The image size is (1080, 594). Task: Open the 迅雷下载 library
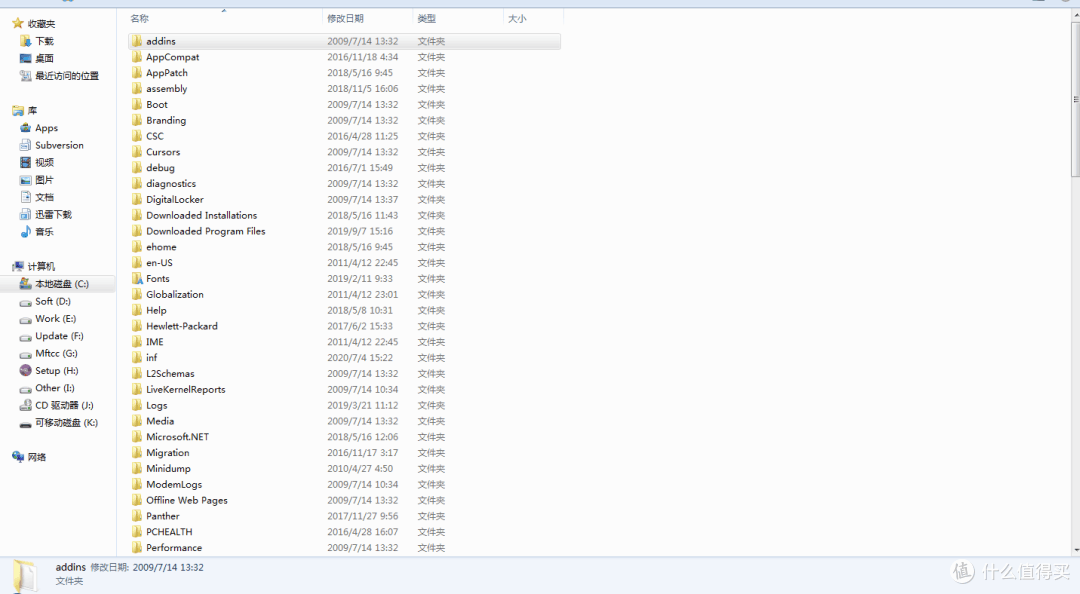click(53, 214)
